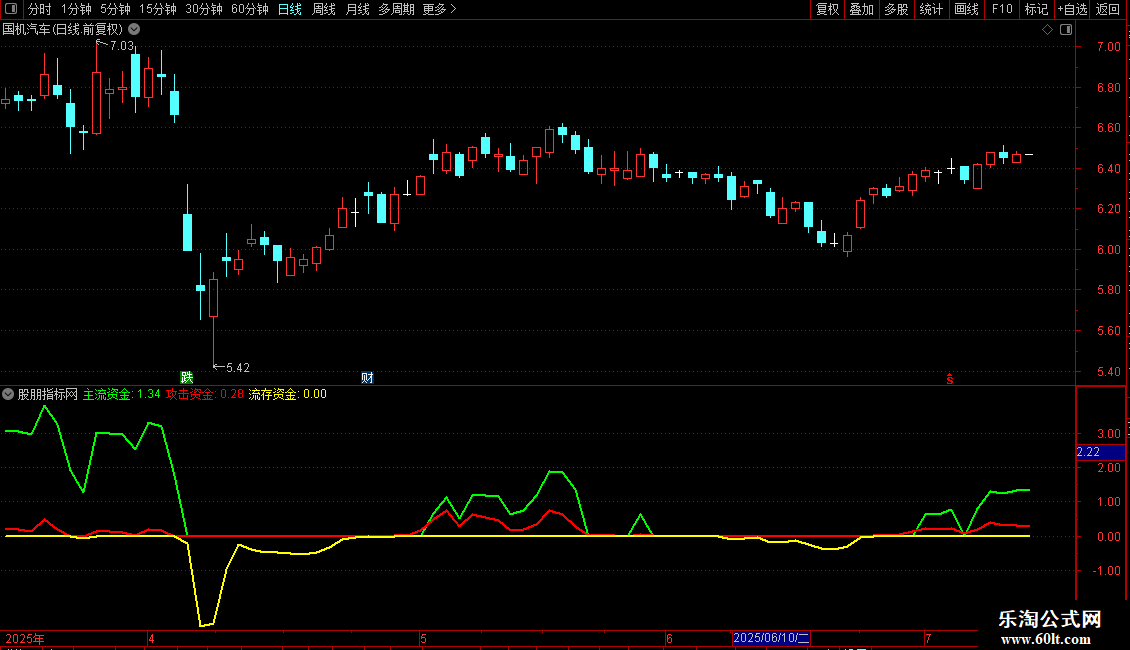This screenshot has height=650, width=1130.
Task: Click the green 跌 event marker
Action: 187,378
